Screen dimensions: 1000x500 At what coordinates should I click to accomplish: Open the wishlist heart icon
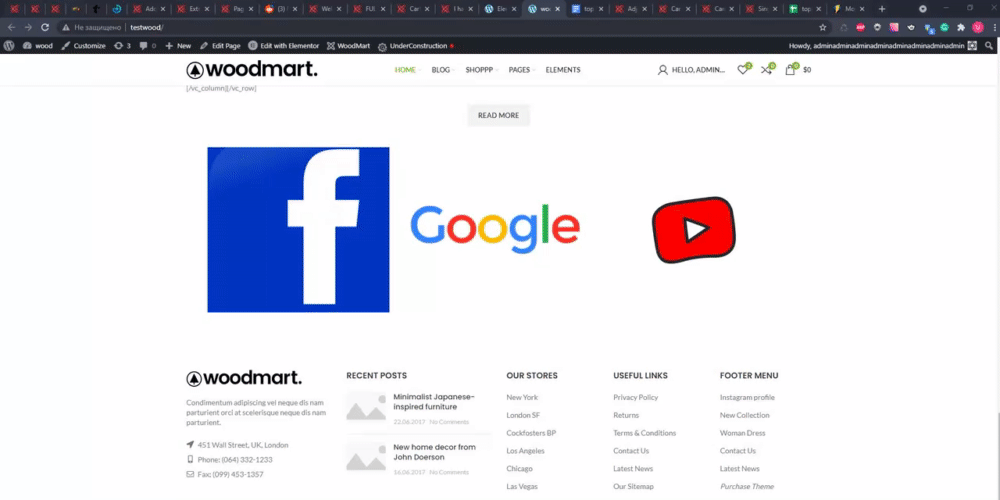point(743,70)
